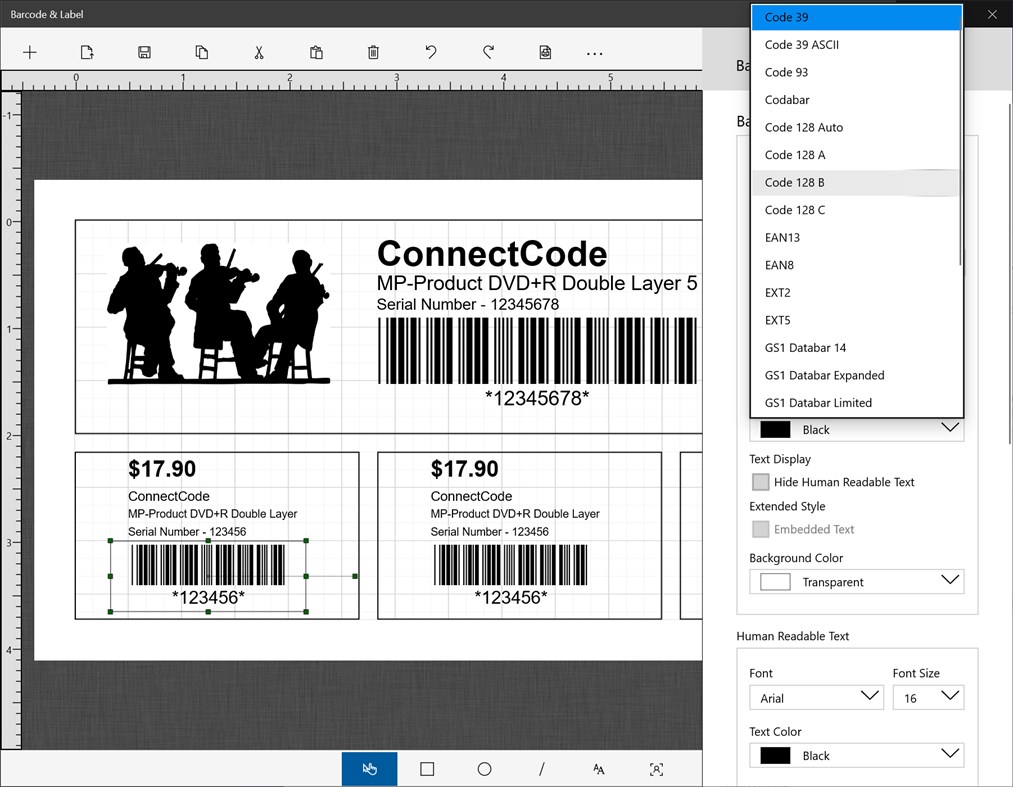1013x787 pixels.
Task: Select the barcode insertion tool
Action: point(656,769)
